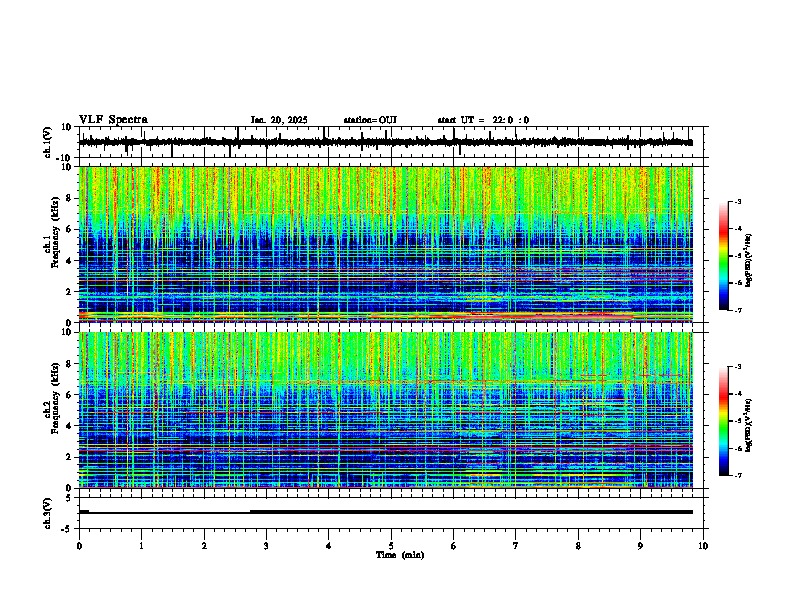Click the 'station=OUI' label
Screen dimensions: 792x612
370,120
